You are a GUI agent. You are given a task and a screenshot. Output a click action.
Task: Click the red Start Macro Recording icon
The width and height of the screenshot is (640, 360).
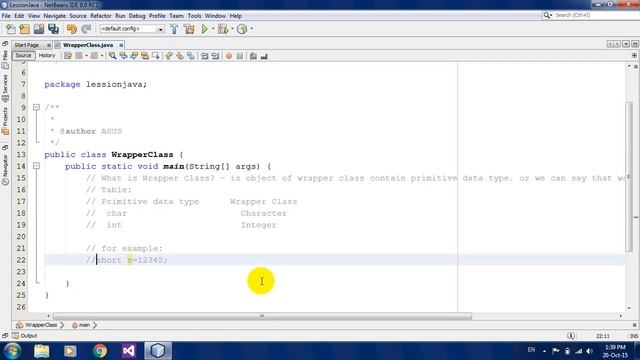(x=229, y=56)
